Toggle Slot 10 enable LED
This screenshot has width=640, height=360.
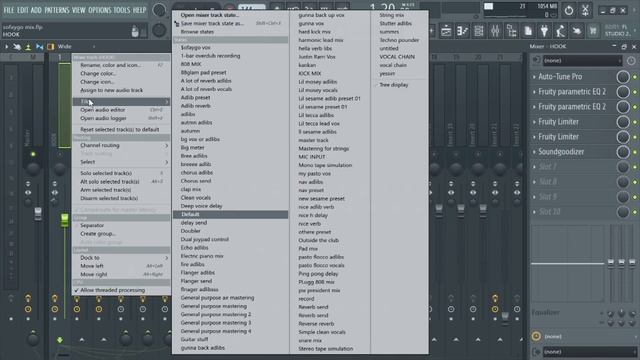point(635,212)
